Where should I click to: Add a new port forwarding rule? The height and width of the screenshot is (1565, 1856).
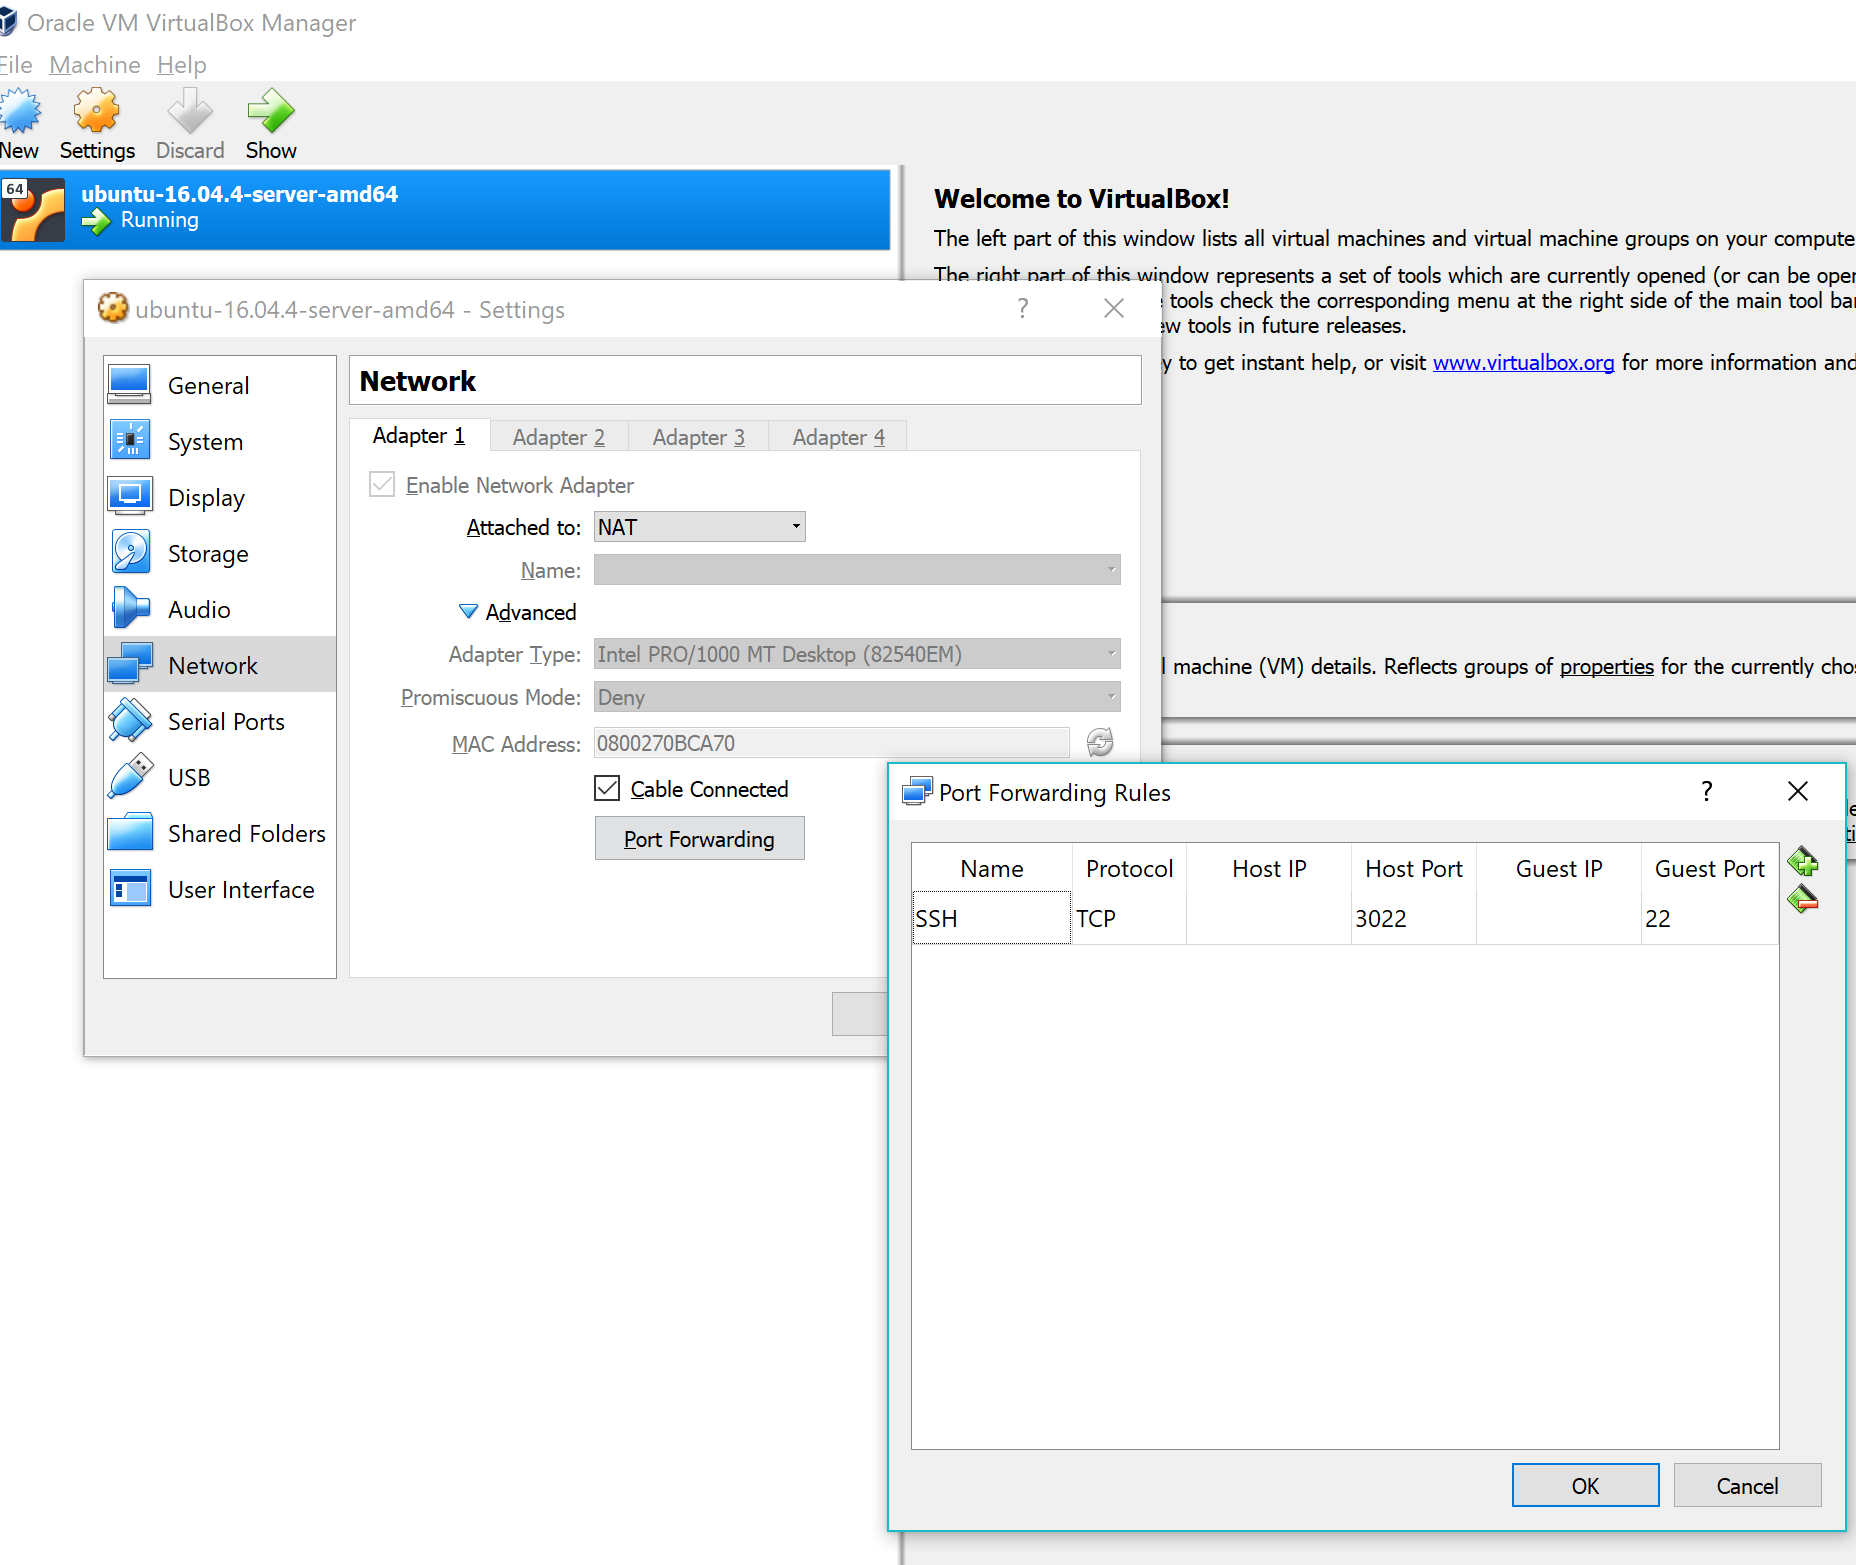click(1804, 862)
